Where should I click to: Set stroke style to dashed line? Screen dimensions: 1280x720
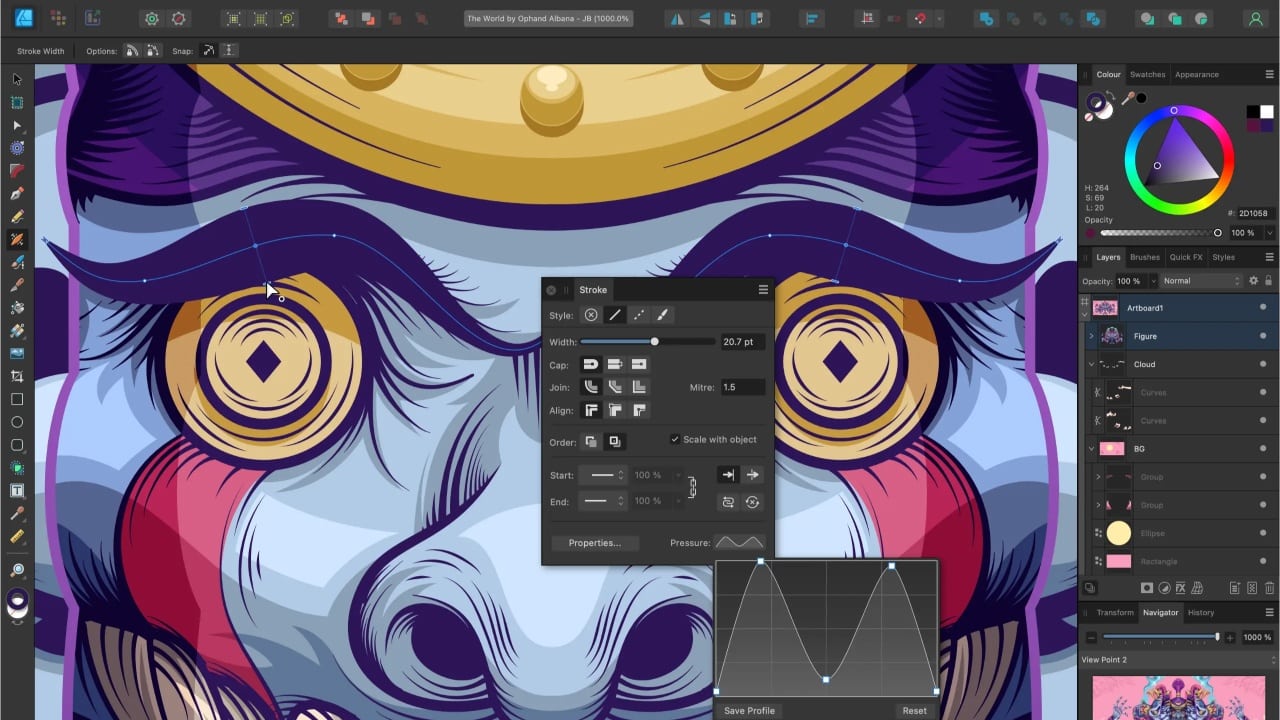[638, 315]
